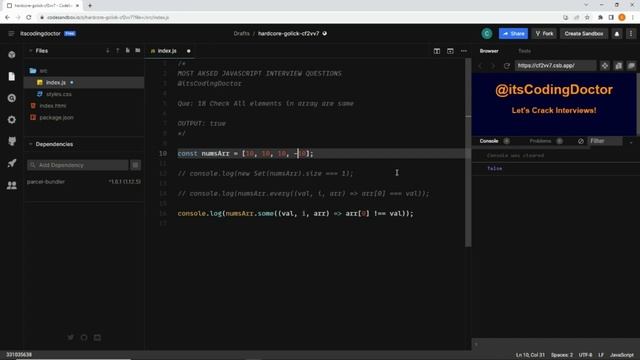Select the Problems tab
Screen dimensions: 640x360
540,141
